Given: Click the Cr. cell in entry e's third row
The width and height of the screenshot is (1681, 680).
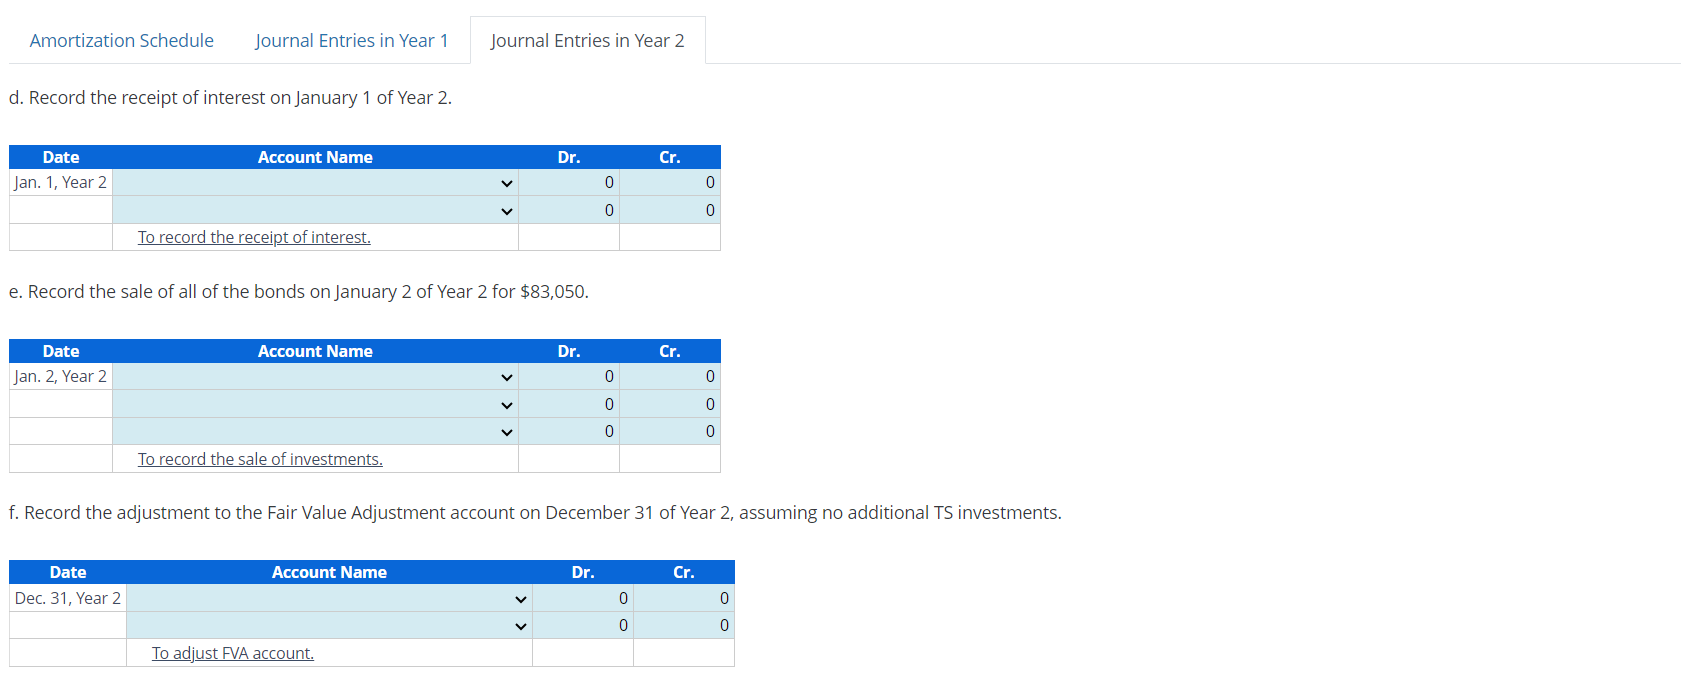Looking at the screenshot, I should pos(670,431).
